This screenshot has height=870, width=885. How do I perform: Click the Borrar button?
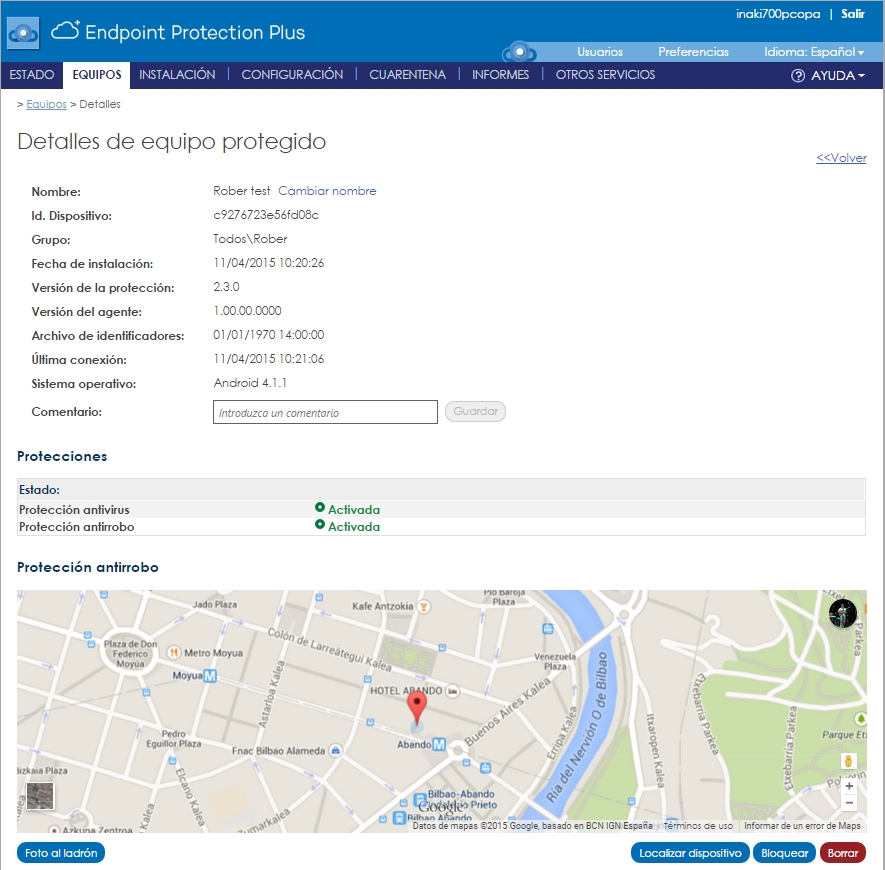pos(843,853)
